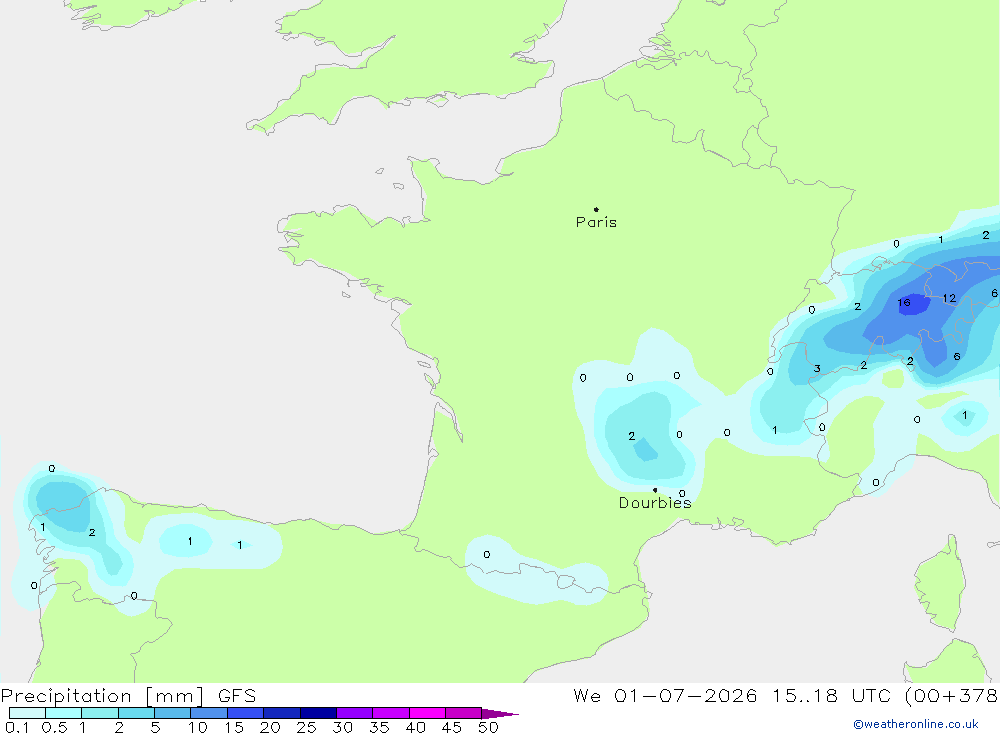Click the legend scale label 25

click(306, 727)
